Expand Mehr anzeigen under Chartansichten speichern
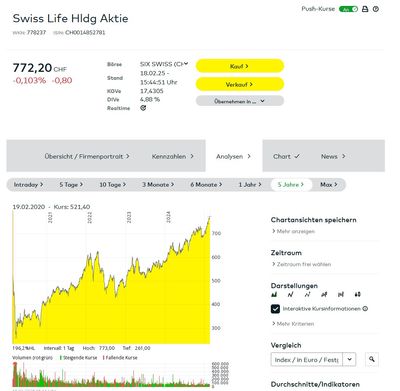Image resolution: width=400 pixels, height=391 pixels. [293, 231]
